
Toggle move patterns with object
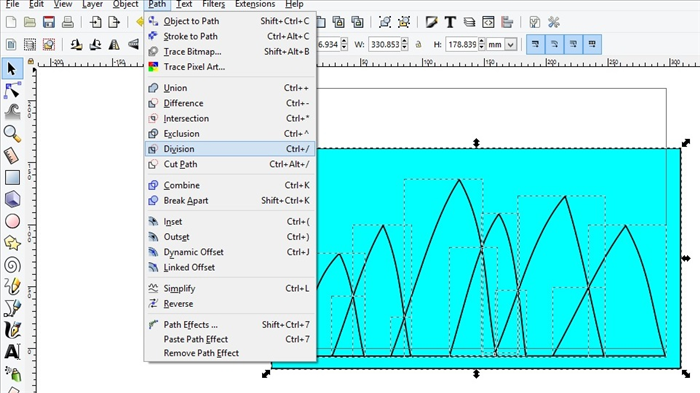coord(592,44)
